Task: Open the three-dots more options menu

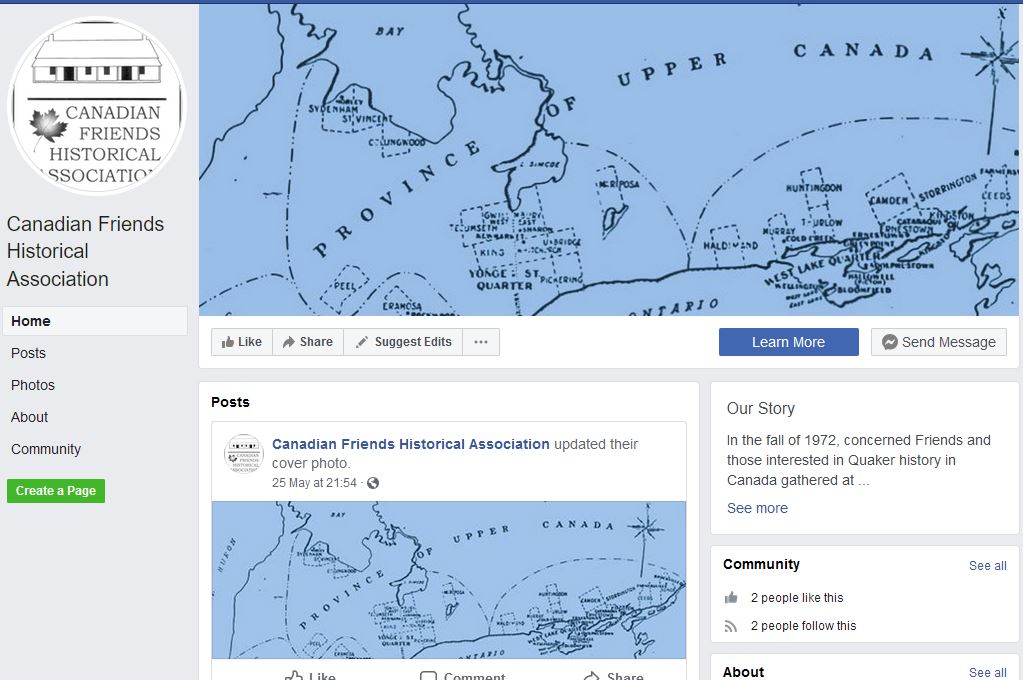Action: (x=481, y=342)
